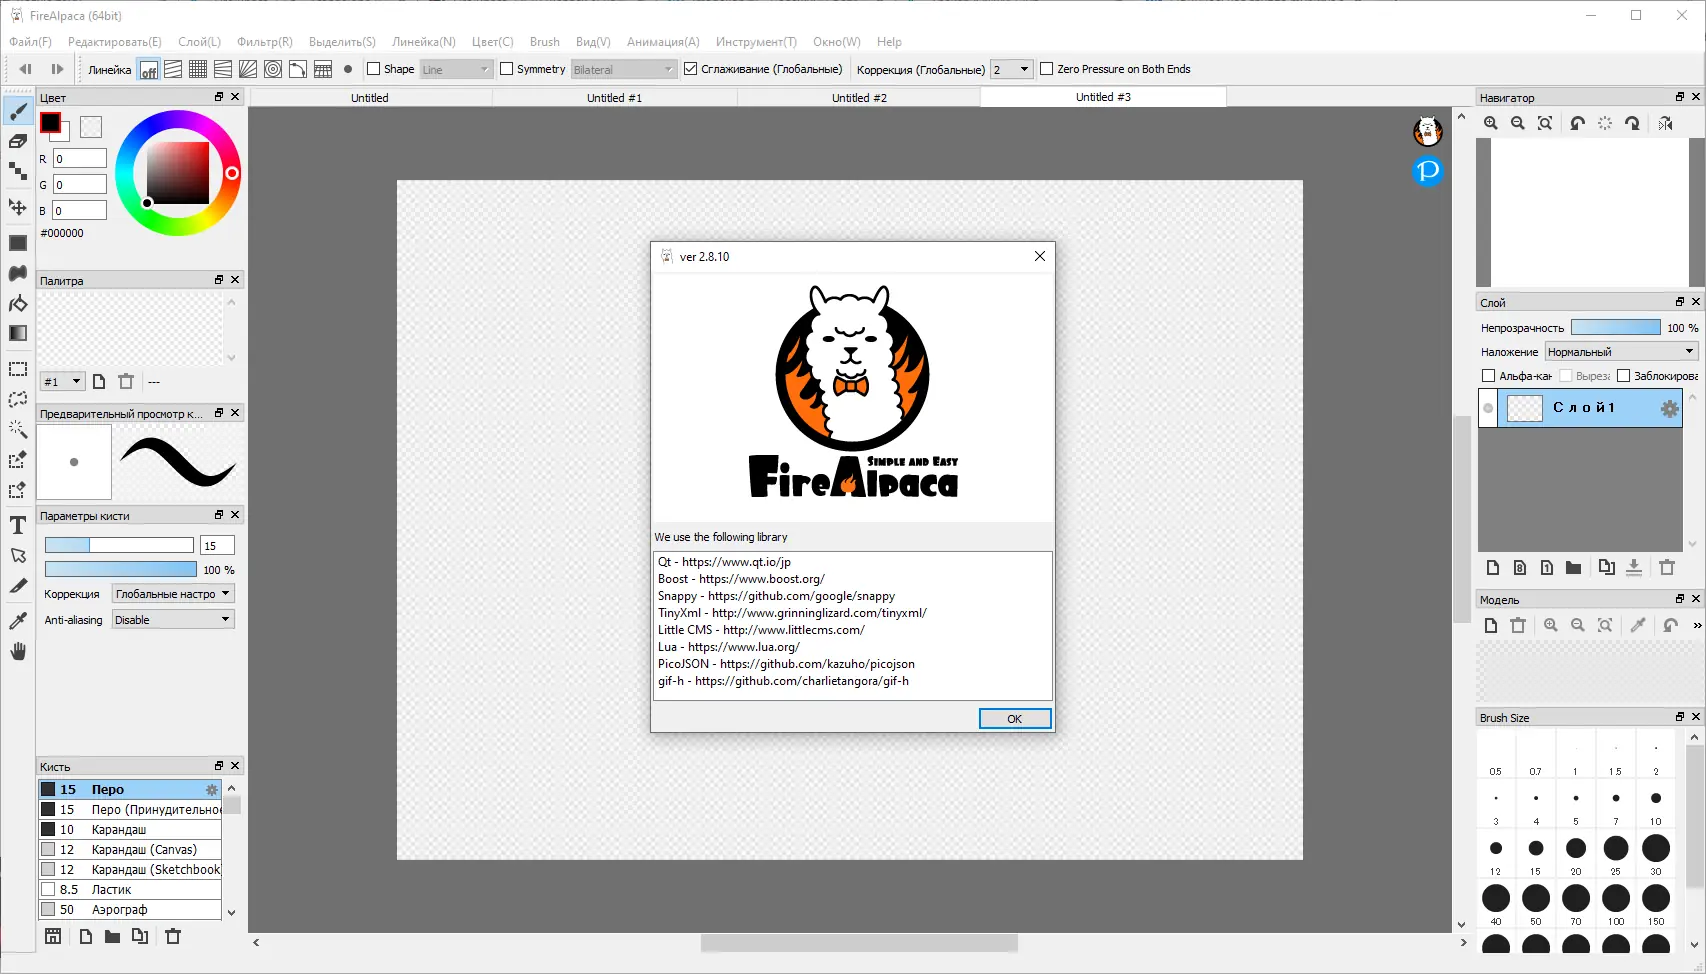Grab the Hand tool for panning

pyautogui.click(x=17, y=651)
